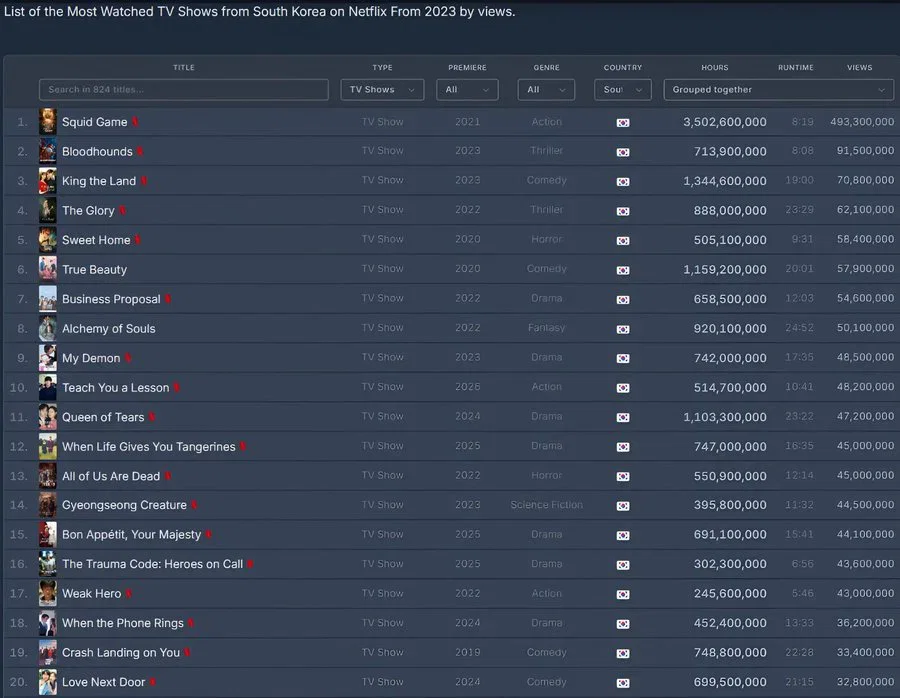
Task: Click the Netflix icon beside Queen of Tears
Action: click(152, 417)
